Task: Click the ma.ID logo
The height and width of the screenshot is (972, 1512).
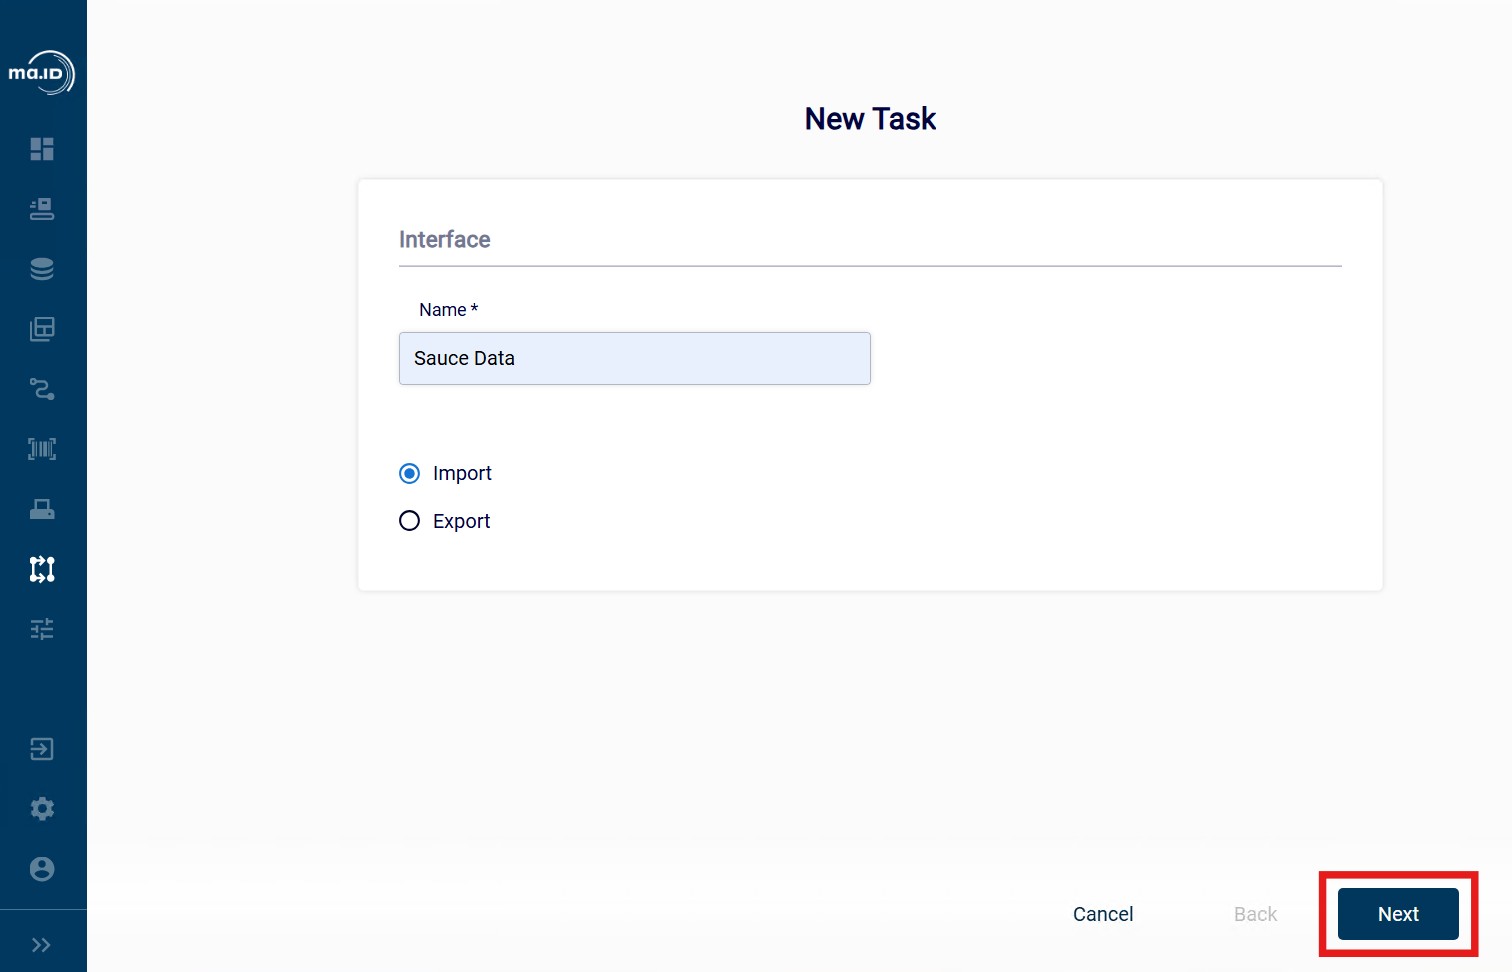Action: click(42, 73)
